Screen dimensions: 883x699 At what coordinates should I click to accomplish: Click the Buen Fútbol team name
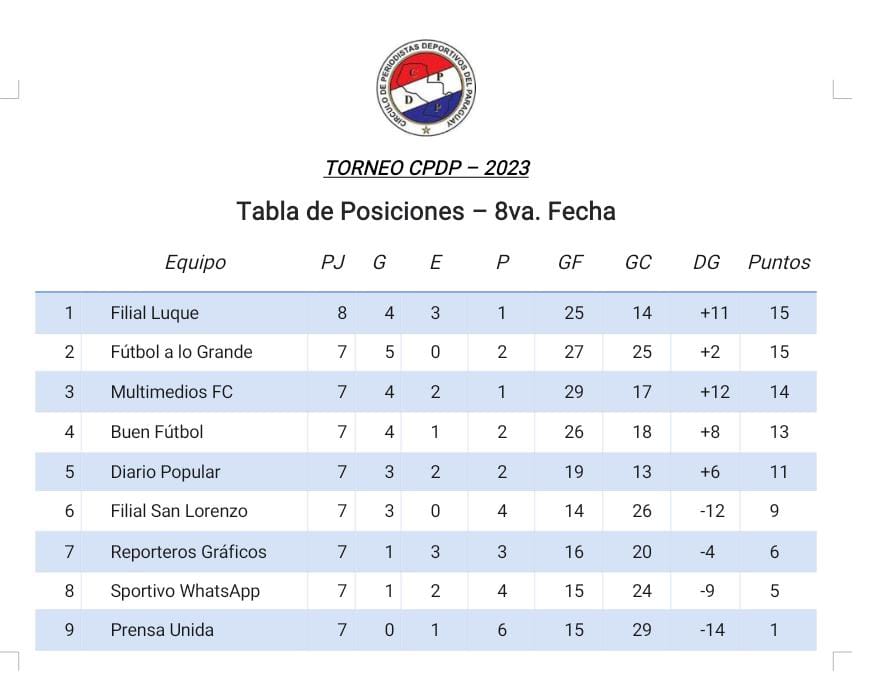click(x=157, y=431)
